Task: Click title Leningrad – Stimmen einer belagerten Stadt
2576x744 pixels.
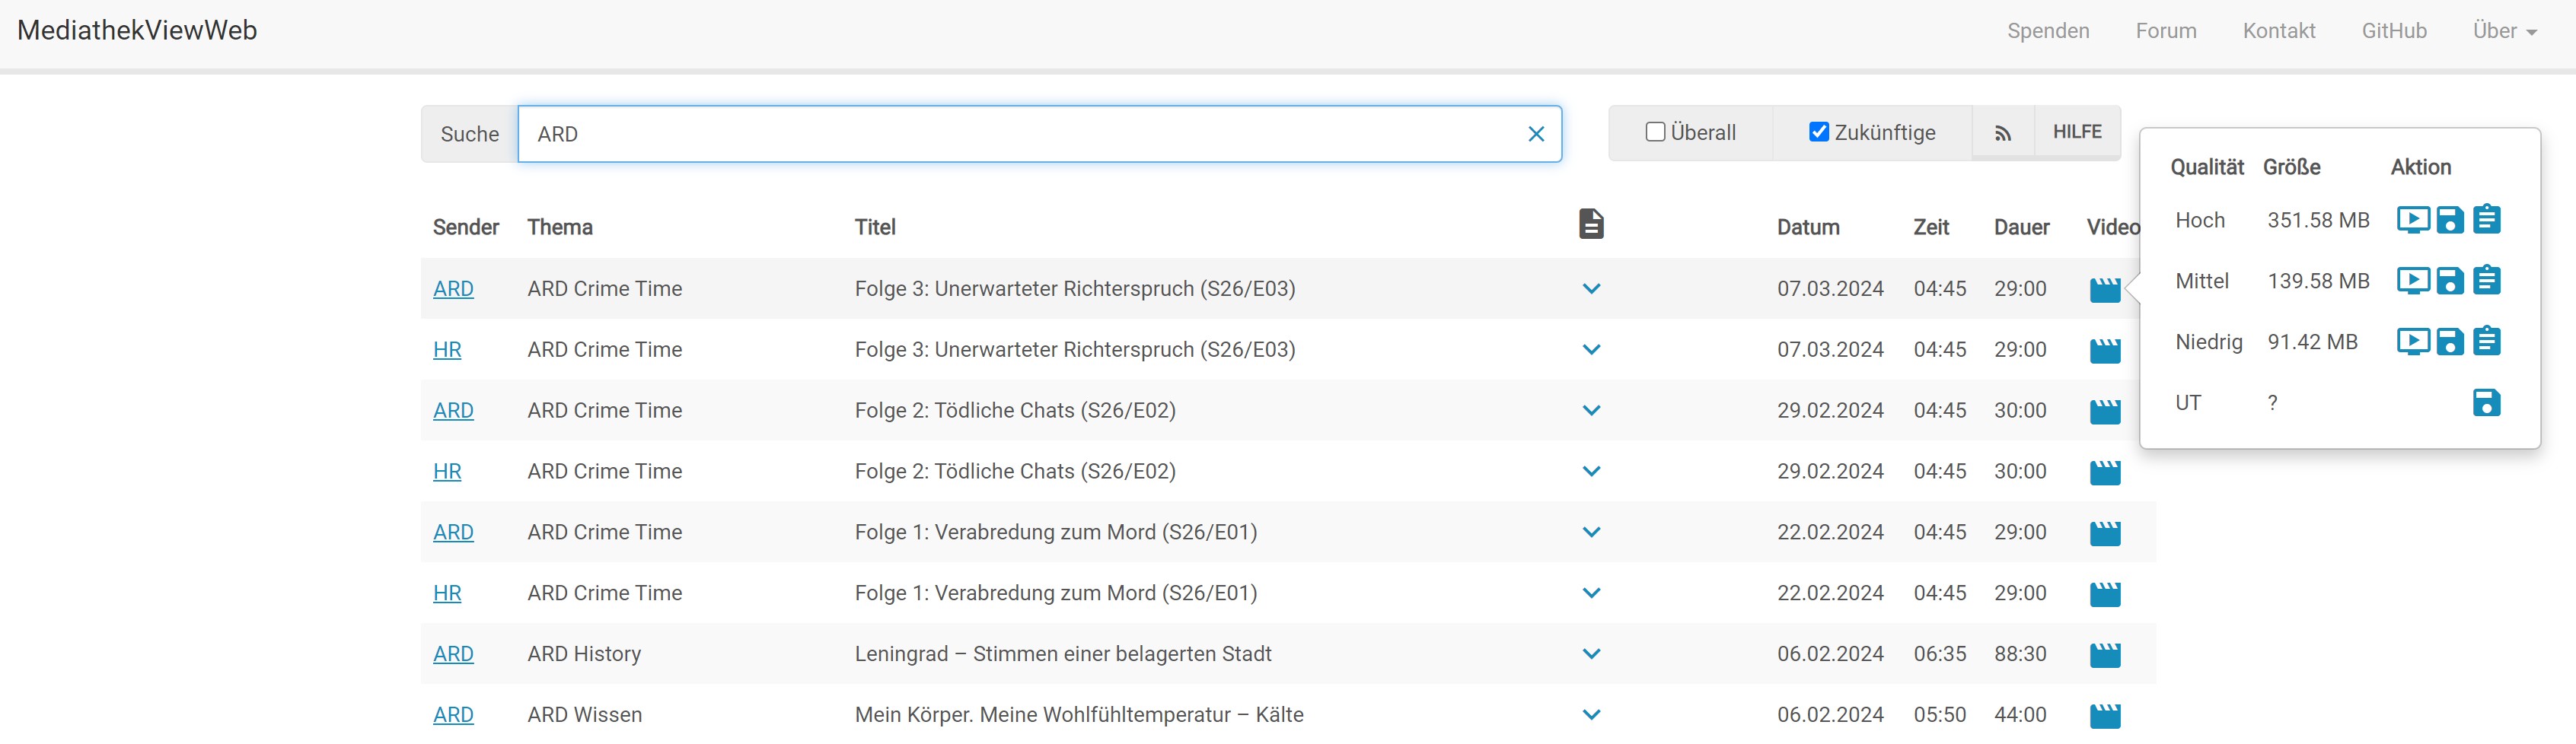Action: pyautogui.click(x=1063, y=655)
